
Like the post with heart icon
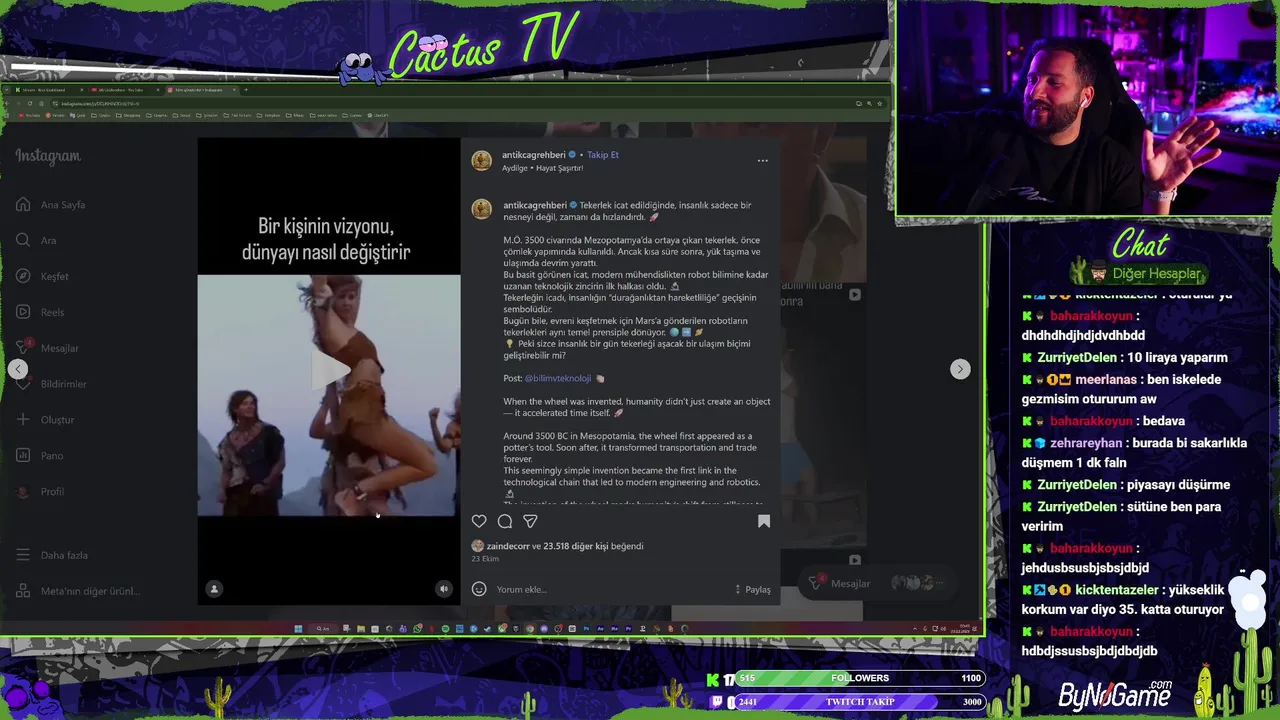tap(479, 521)
